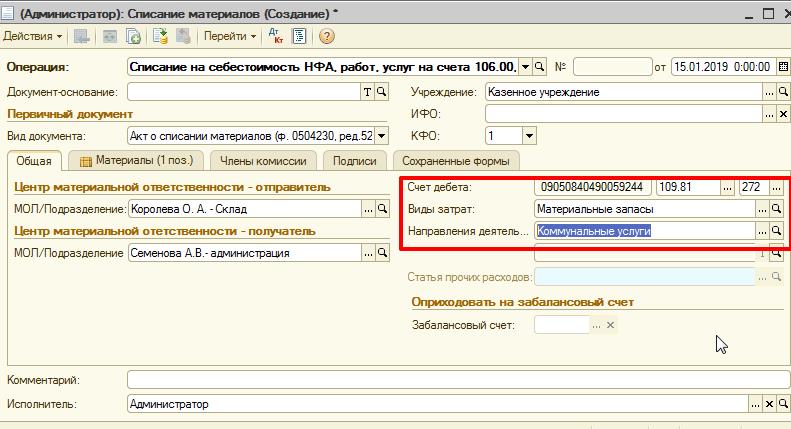Click ellipsis button for Направления деятельности
The width and height of the screenshot is (791, 429).
(x=763, y=230)
